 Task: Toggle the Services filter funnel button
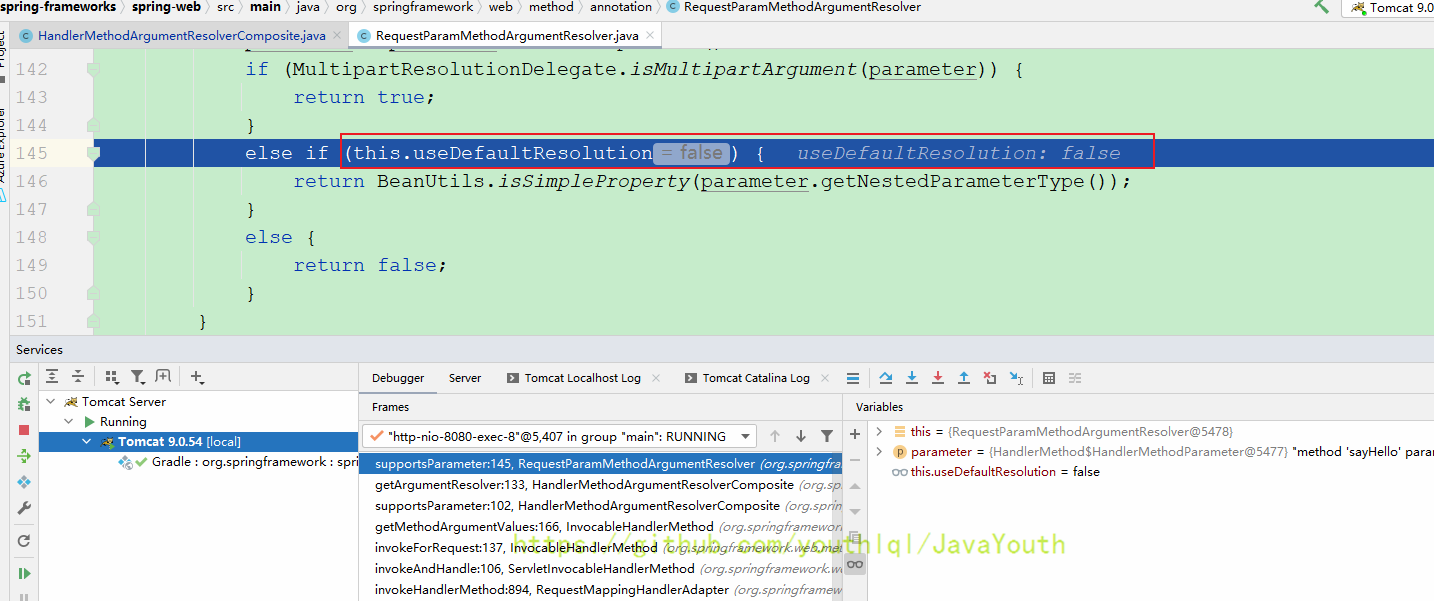pyautogui.click(x=137, y=377)
